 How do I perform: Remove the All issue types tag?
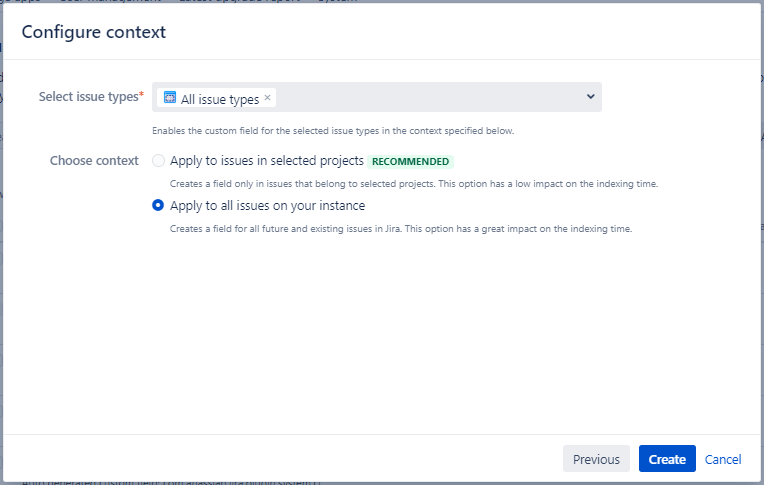(267, 98)
